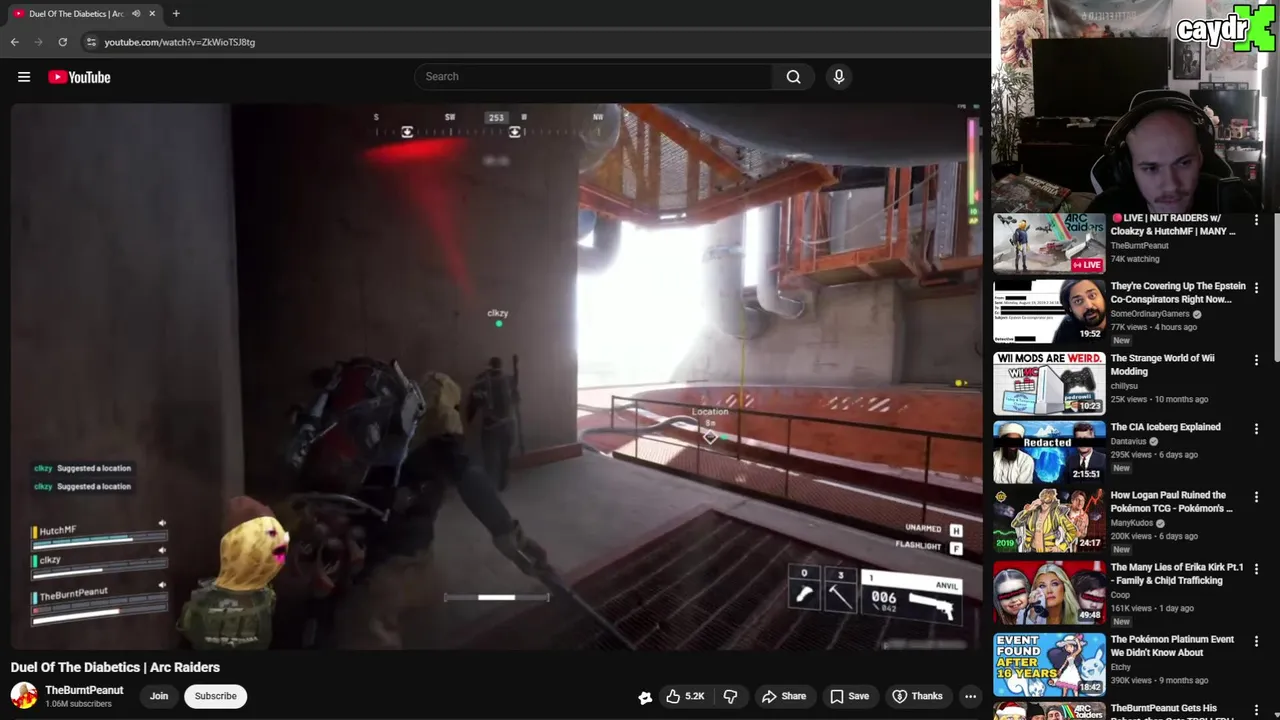Viewport: 1280px width, 720px height.
Task: Open a new browser tab
Action: [x=176, y=13]
